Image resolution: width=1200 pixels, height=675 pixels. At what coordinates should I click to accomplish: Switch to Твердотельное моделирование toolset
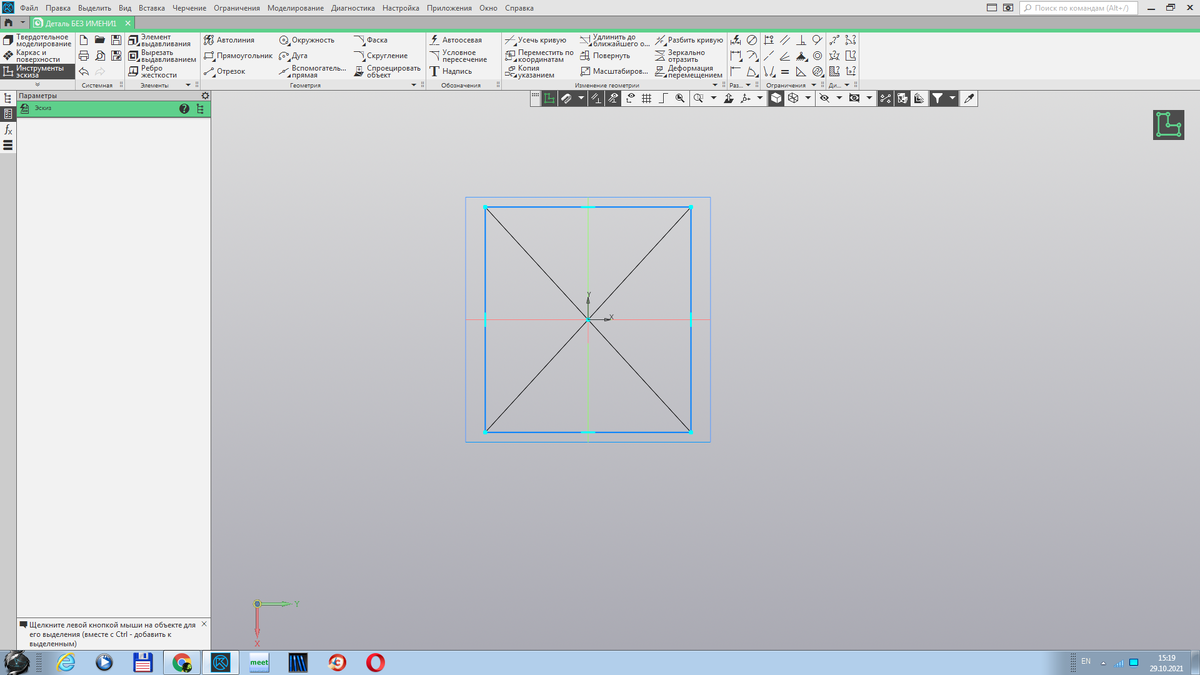(x=37, y=40)
